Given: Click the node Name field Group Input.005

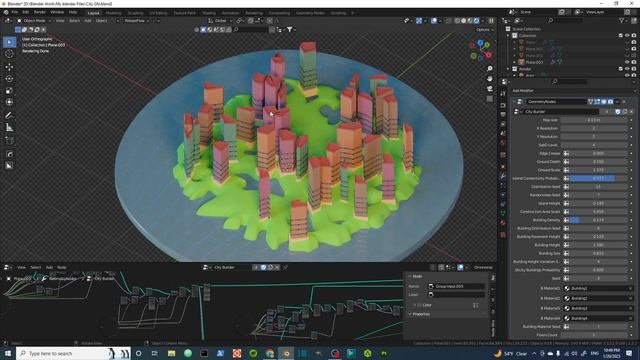Looking at the screenshot, I should click(456, 286).
